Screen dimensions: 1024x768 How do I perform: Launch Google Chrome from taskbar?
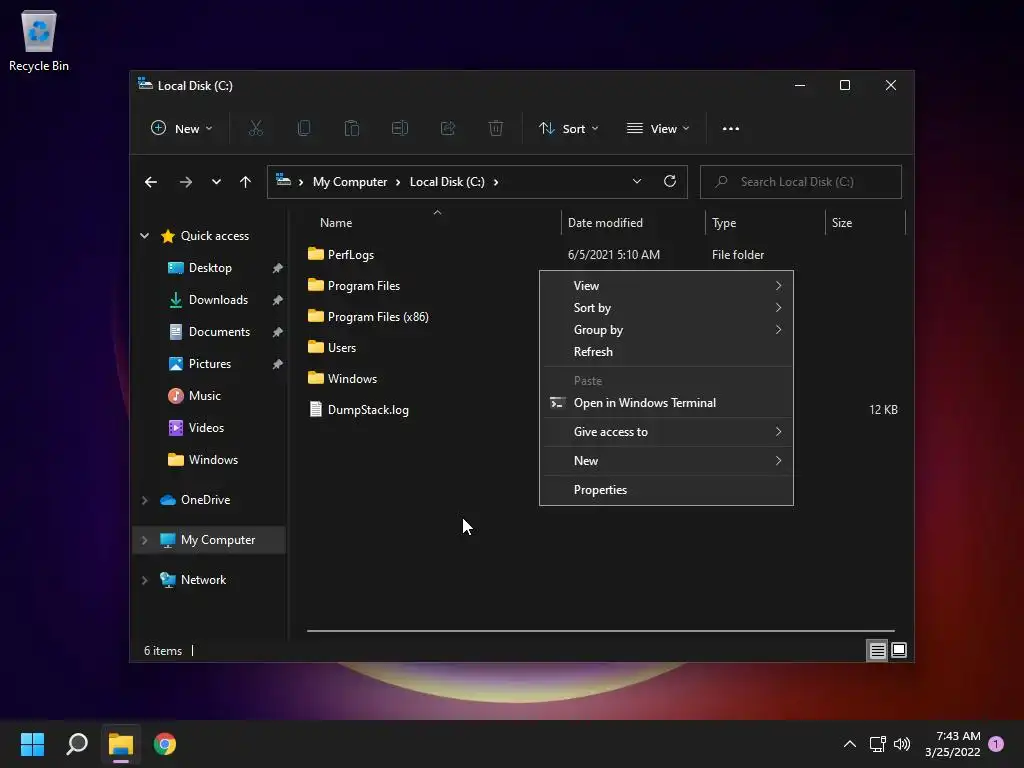[x=165, y=744]
